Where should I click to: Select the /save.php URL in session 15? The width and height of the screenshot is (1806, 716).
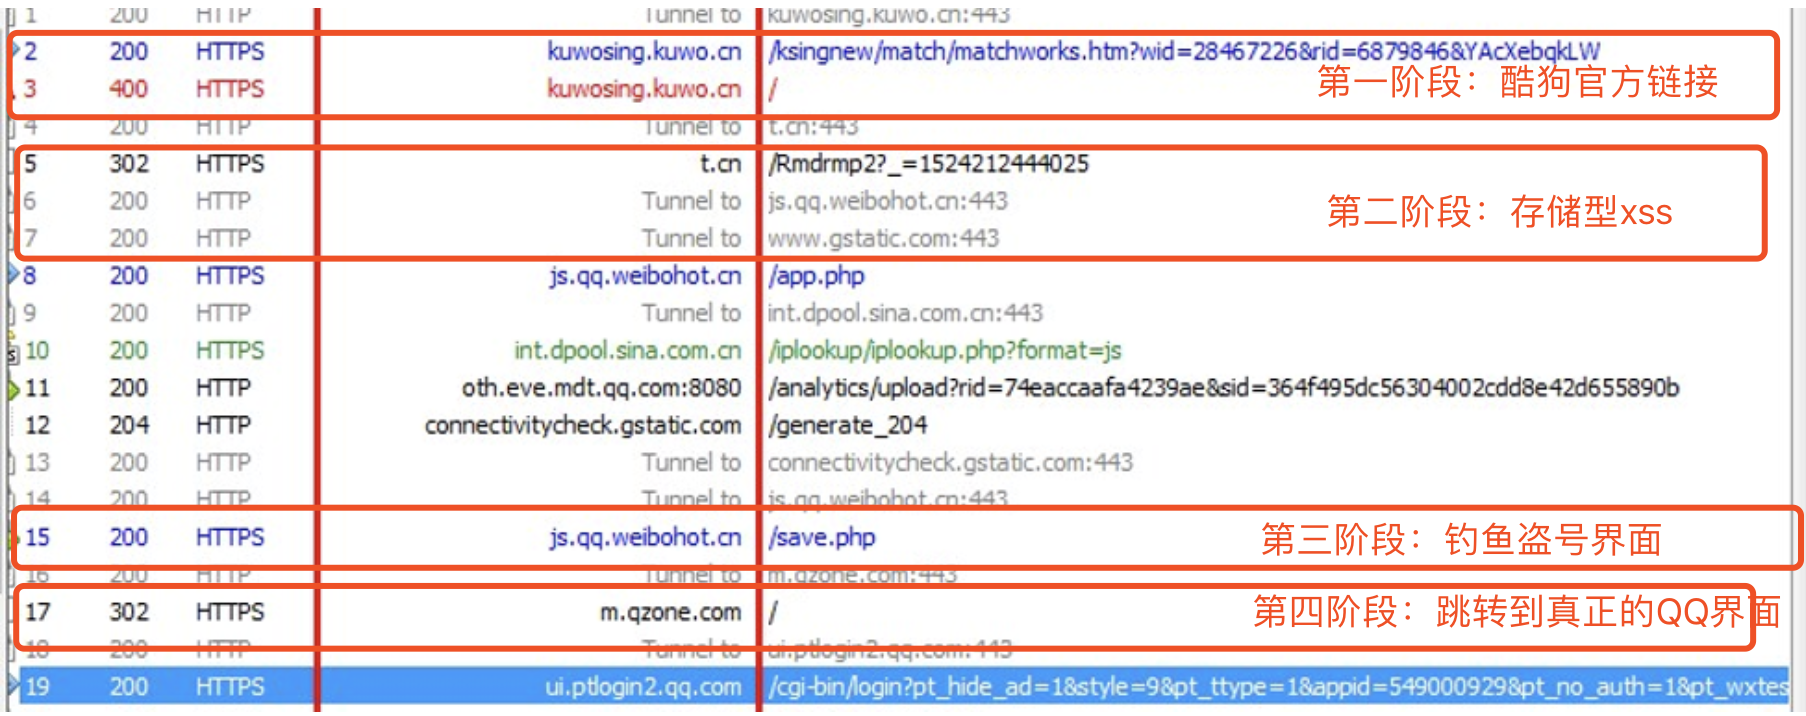coord(821,538)
